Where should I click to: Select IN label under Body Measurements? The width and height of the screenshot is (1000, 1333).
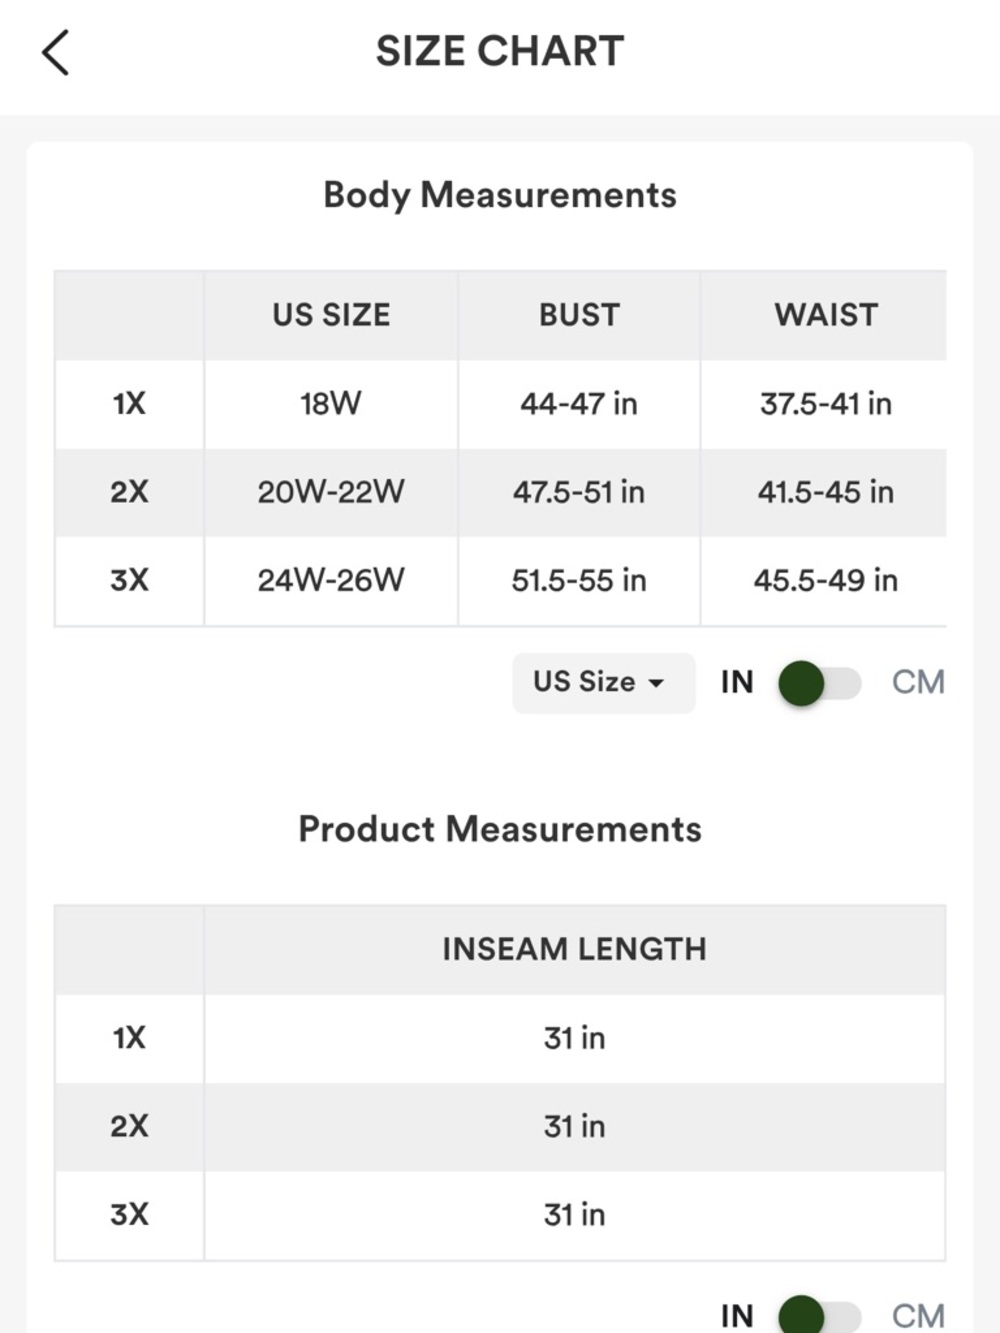pos(737,682)
